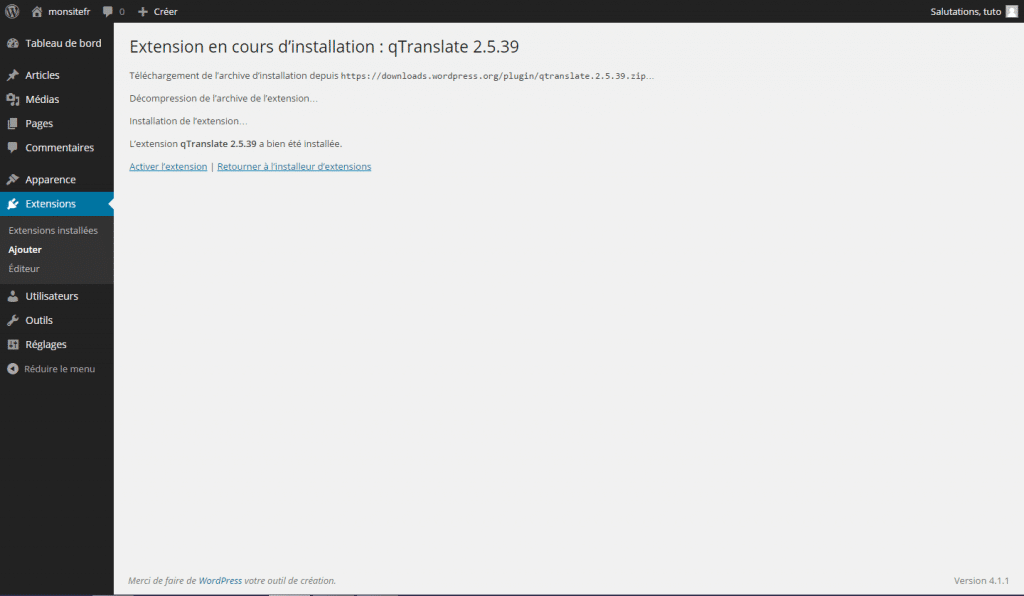1024x596 pixels.
Task: Click Retourner à l'installeur d'extensions link
Action: (294, 167)
